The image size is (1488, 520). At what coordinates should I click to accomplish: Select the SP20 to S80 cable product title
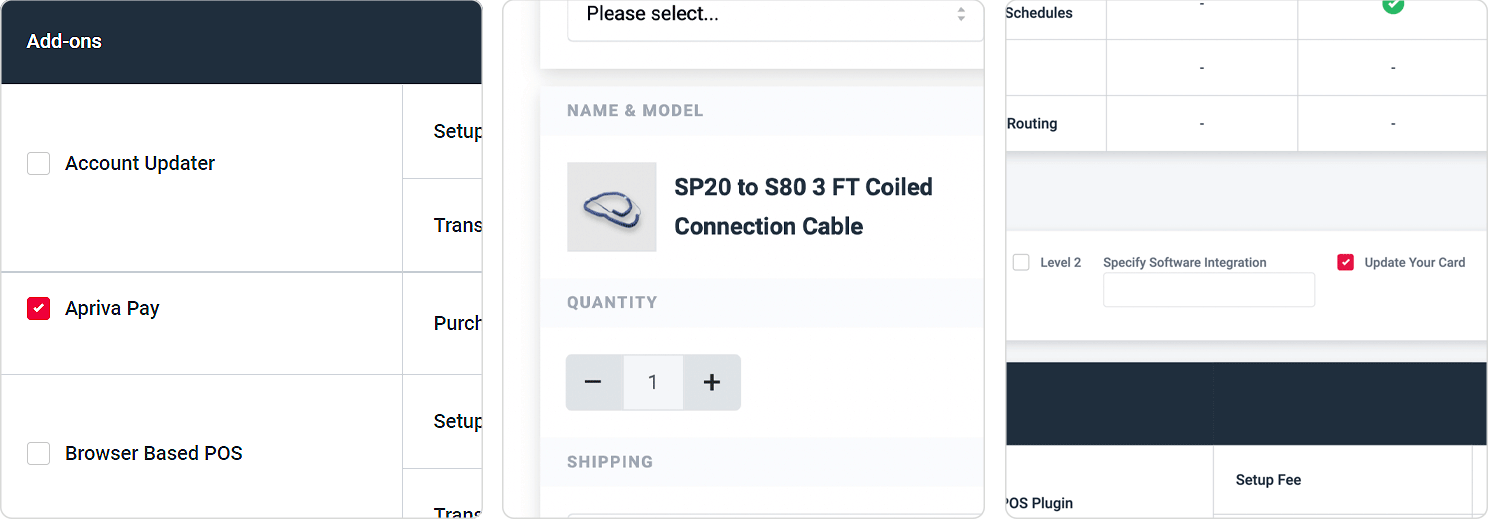803,207
